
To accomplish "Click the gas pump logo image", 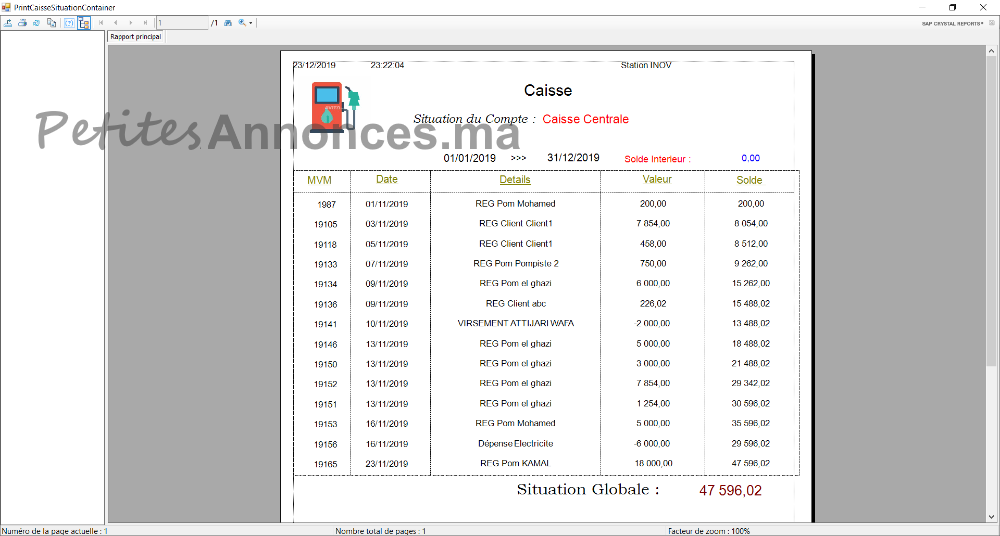I will pyautogui.click(x=336, y=107).
